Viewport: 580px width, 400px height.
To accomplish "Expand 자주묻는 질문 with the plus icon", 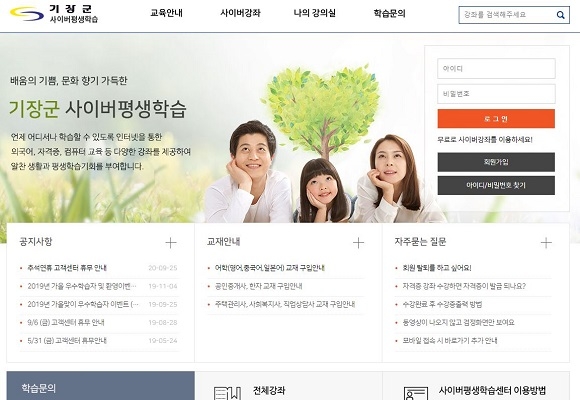I will (x=546, y=243).
